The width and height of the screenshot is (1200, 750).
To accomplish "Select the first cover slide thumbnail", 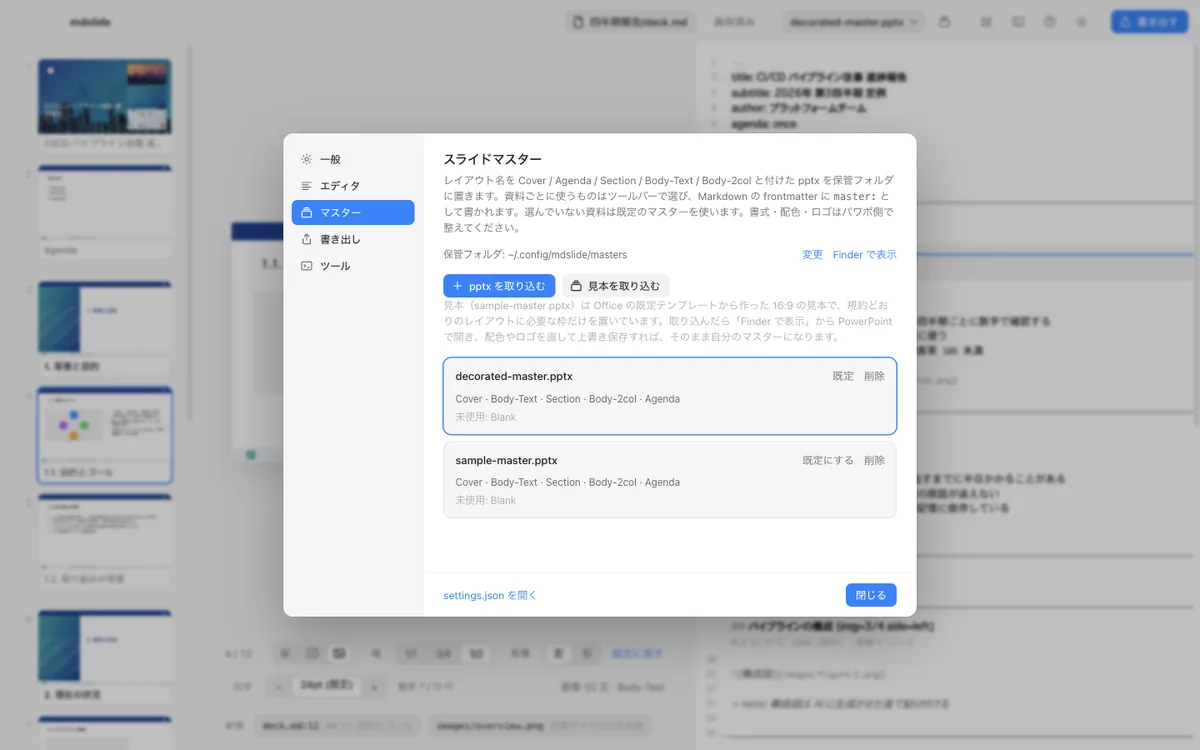I will [x=104, y=103].
